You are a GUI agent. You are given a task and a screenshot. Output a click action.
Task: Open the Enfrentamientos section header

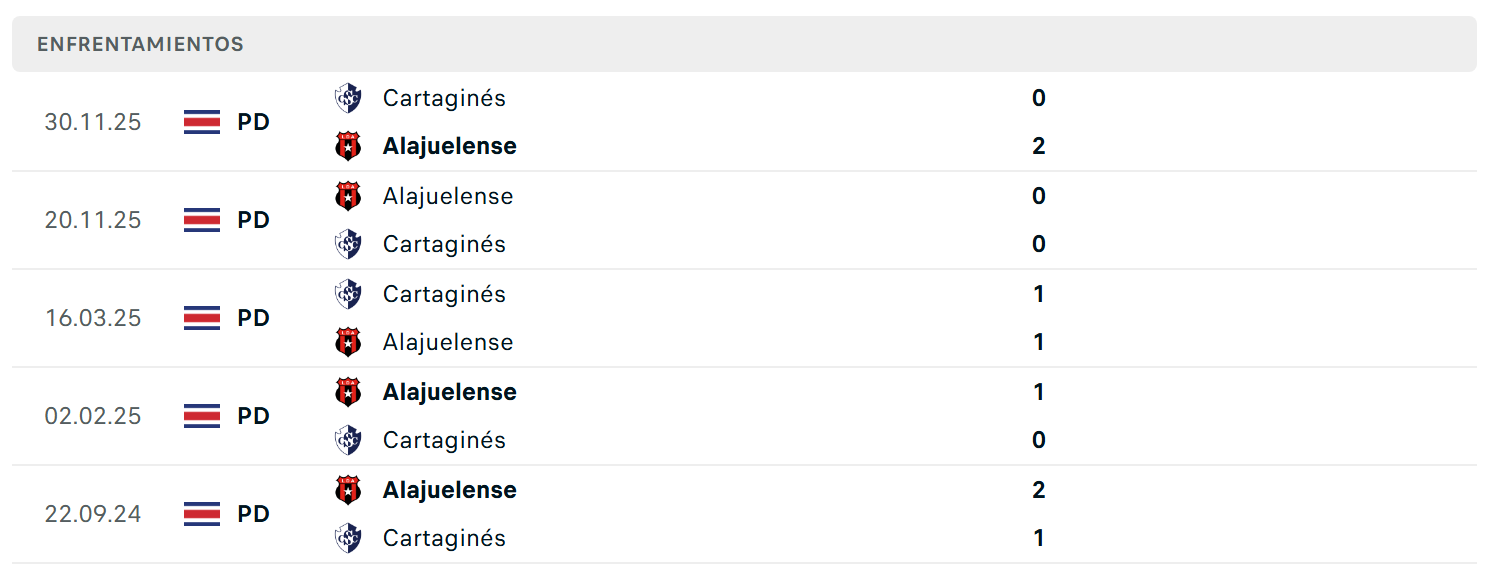click(x=744, y=44)
